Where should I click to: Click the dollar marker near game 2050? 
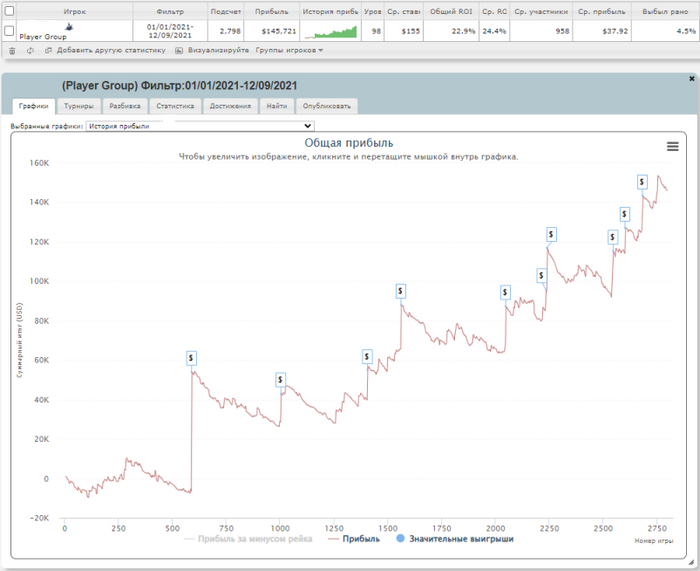505,292
